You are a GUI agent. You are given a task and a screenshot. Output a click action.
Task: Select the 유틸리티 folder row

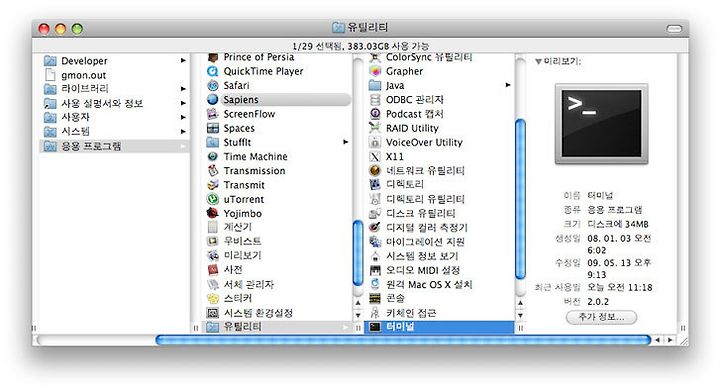pos(278,327)
